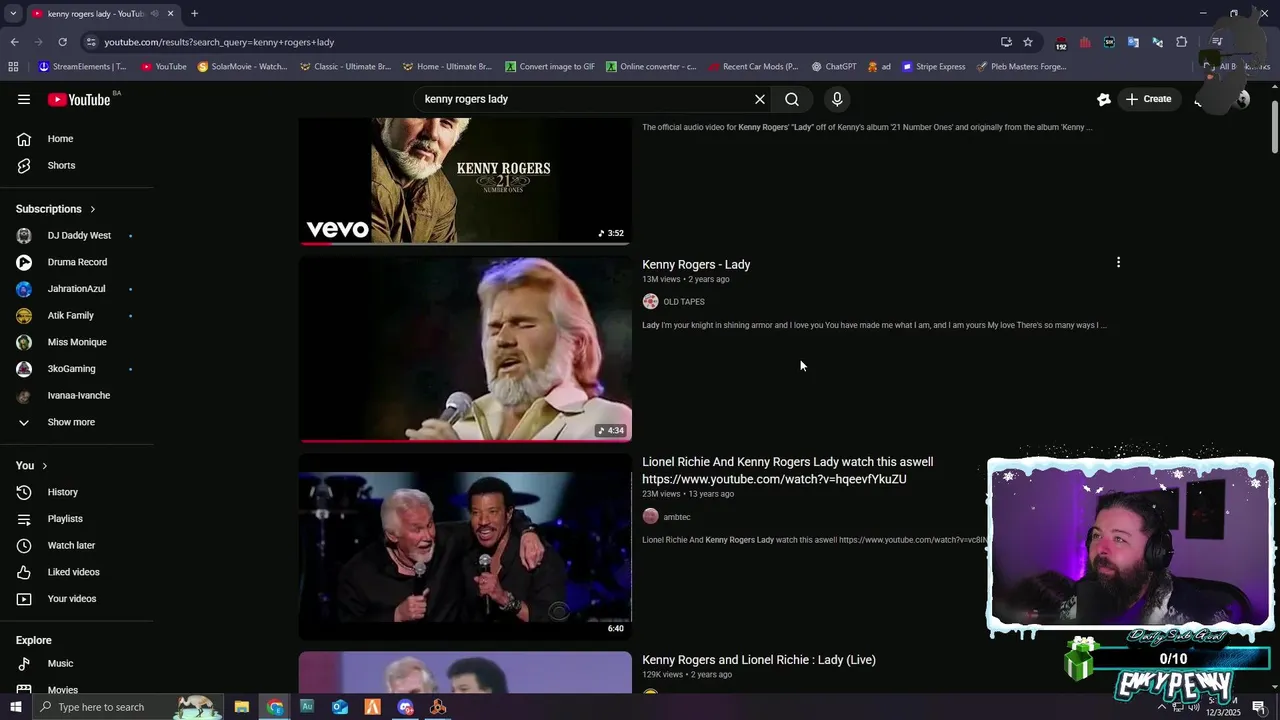Open a new browser tab
This screenshot has height=720, width=1280.
194,14
